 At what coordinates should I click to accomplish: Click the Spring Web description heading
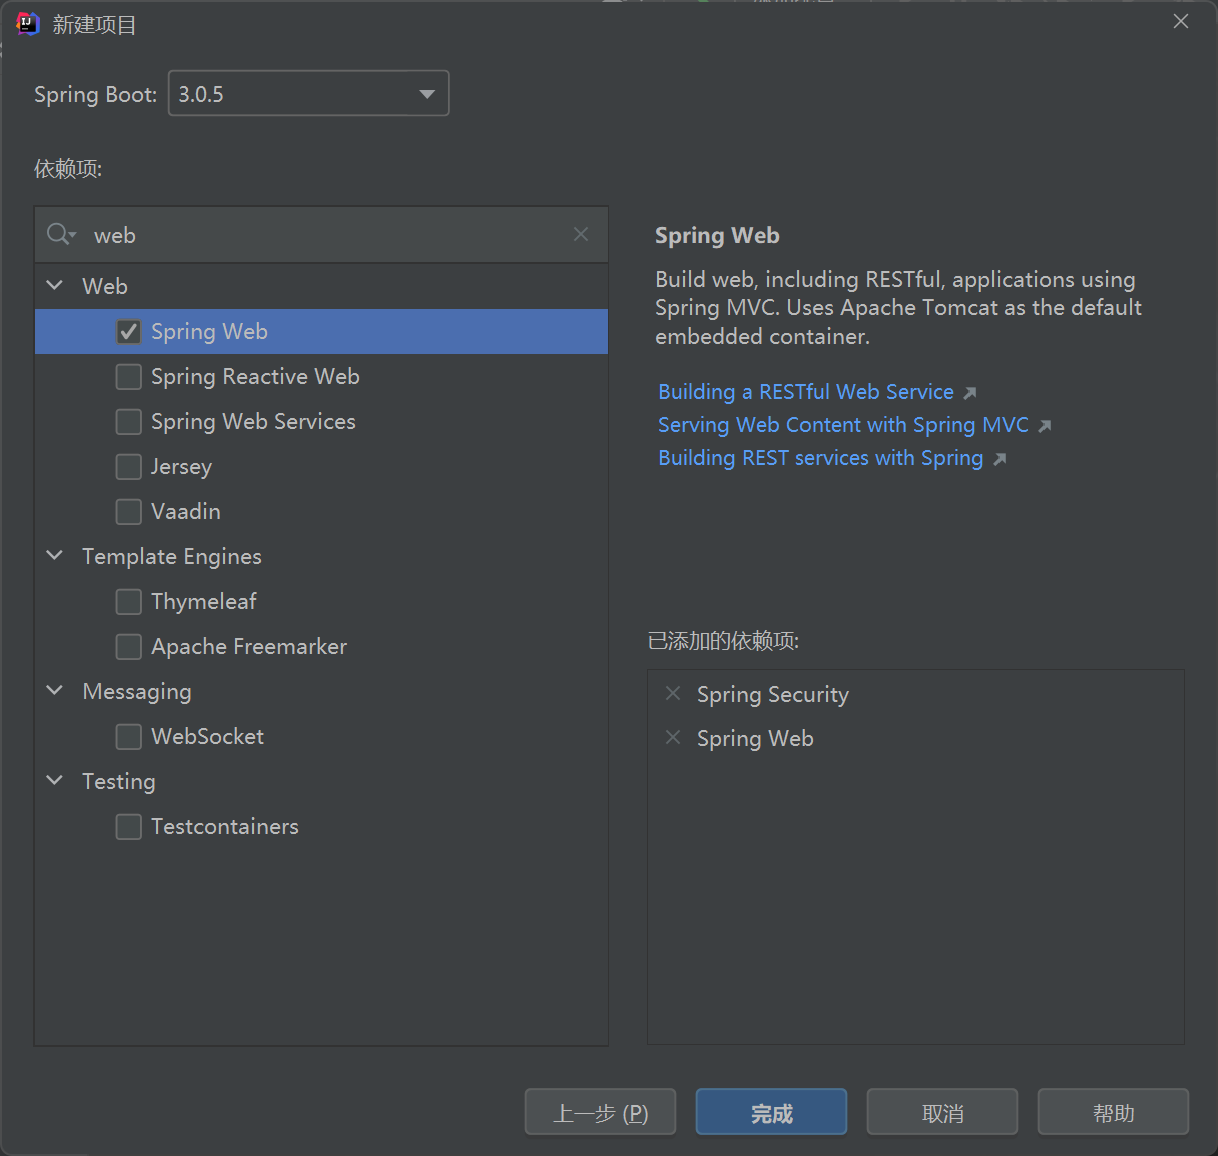click(x=717, y=235)
